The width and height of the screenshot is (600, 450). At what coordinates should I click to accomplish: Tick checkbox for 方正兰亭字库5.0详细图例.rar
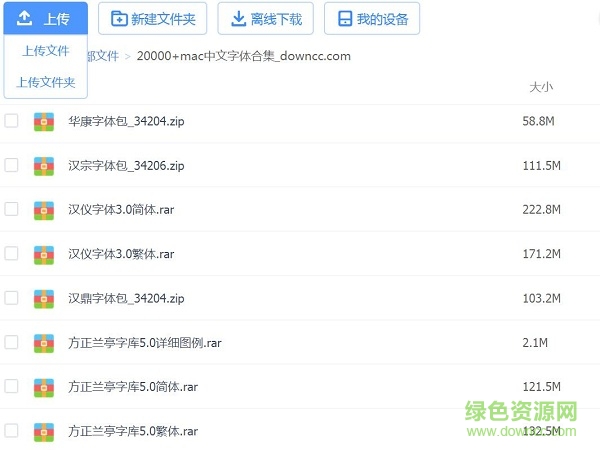click(11, 342)
